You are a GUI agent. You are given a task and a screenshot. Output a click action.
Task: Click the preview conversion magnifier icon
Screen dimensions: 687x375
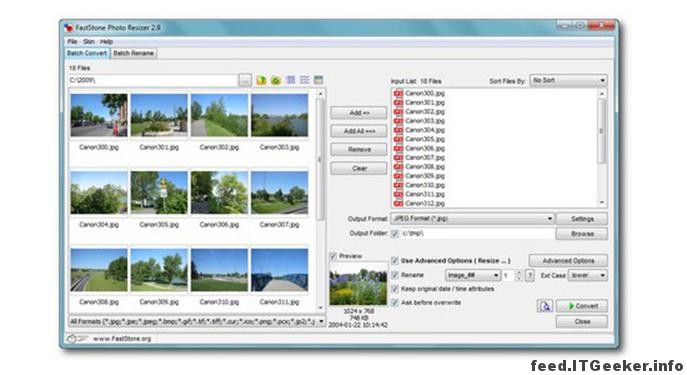point(545,306)
